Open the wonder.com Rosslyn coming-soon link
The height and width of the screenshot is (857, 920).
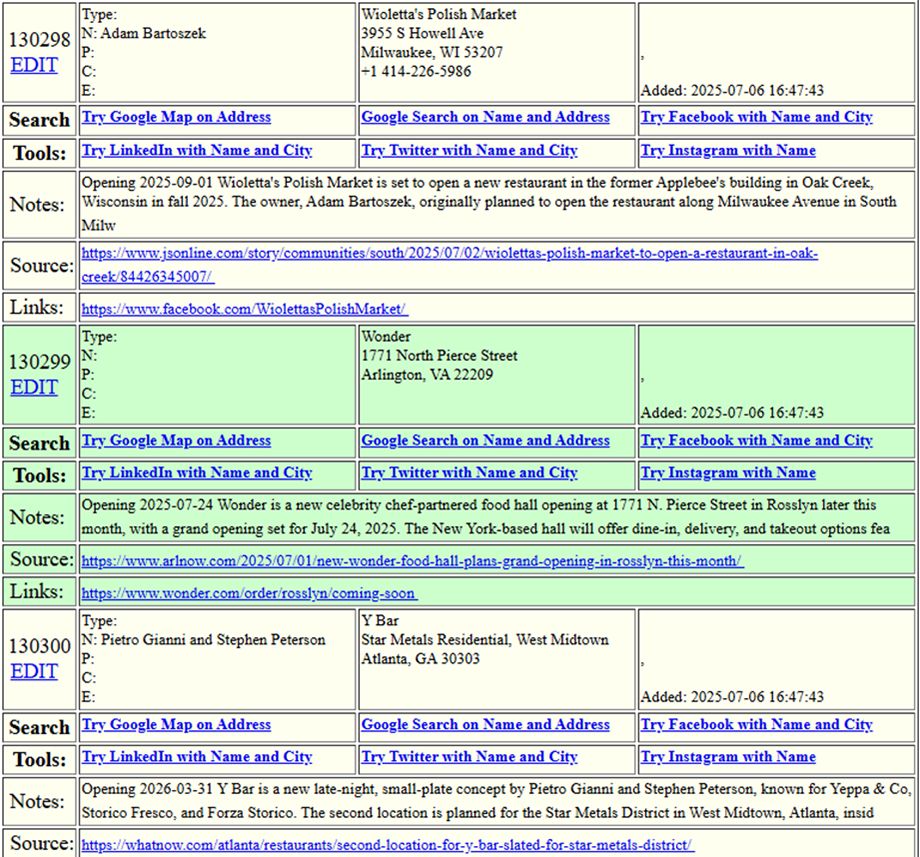[x=248, y=594]
